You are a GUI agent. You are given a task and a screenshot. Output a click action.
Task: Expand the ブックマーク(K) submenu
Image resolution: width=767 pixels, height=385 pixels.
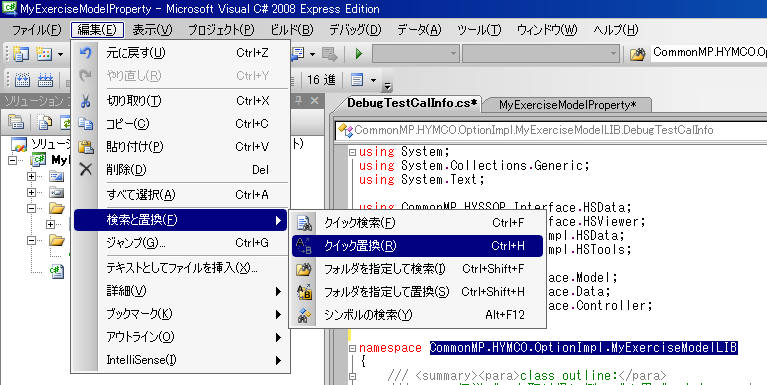click(x=181, y=314)
